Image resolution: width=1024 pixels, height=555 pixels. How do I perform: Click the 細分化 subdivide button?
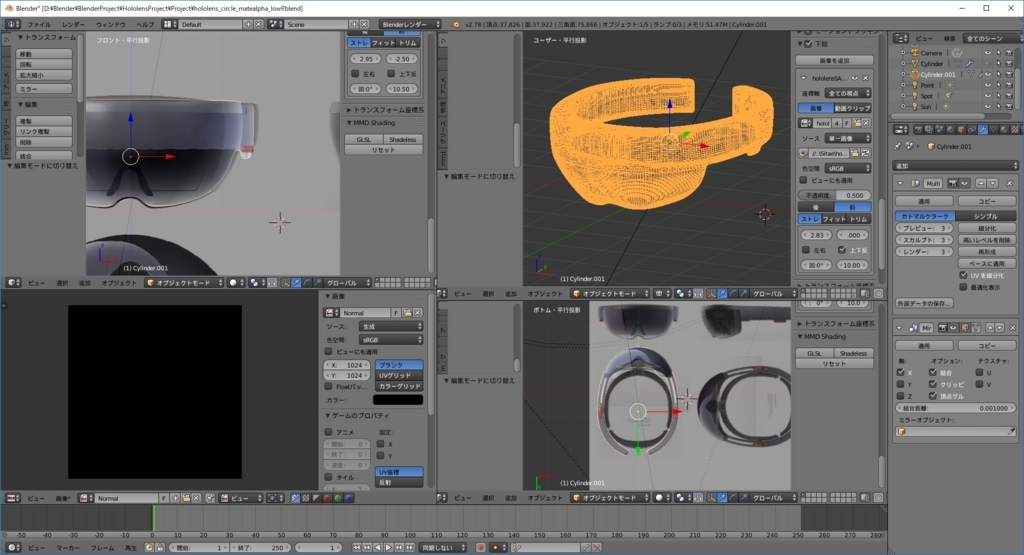(x=987, y=228)
